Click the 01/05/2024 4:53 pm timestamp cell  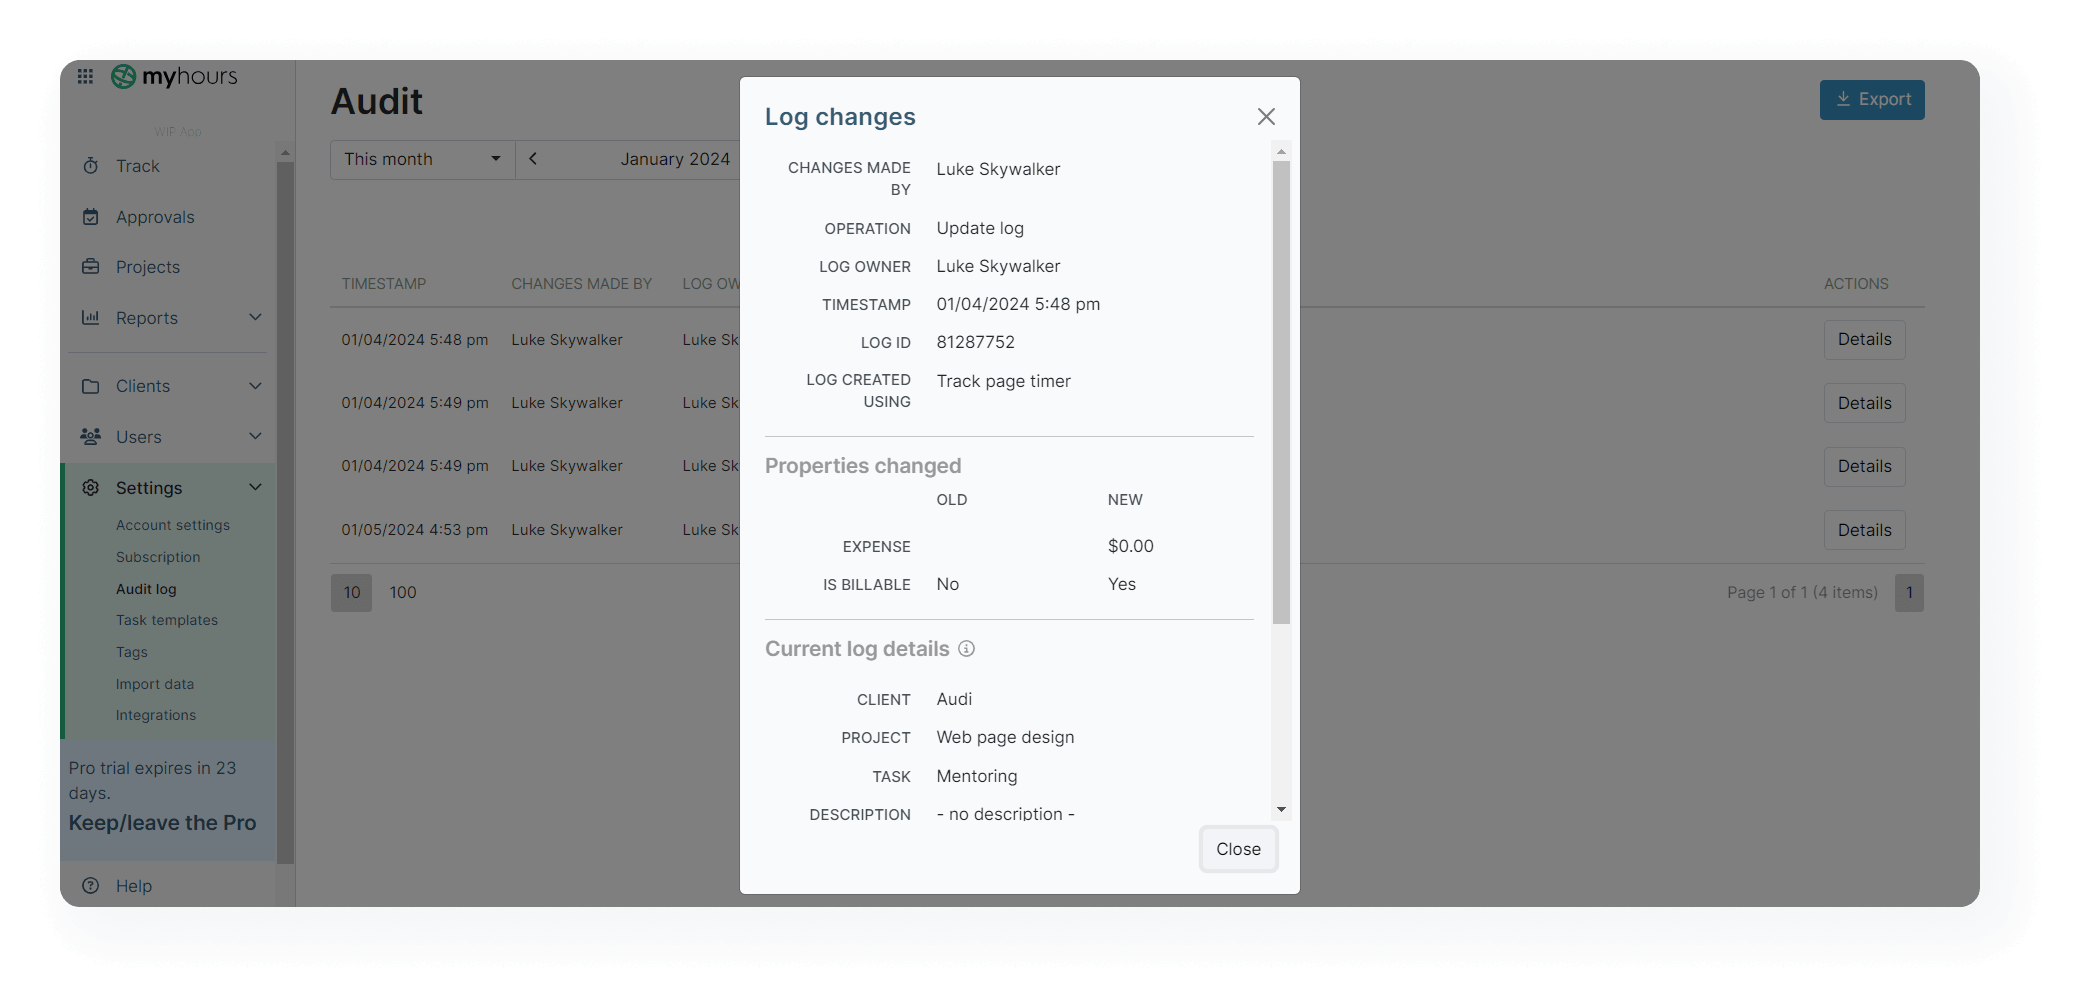point(415,530)
